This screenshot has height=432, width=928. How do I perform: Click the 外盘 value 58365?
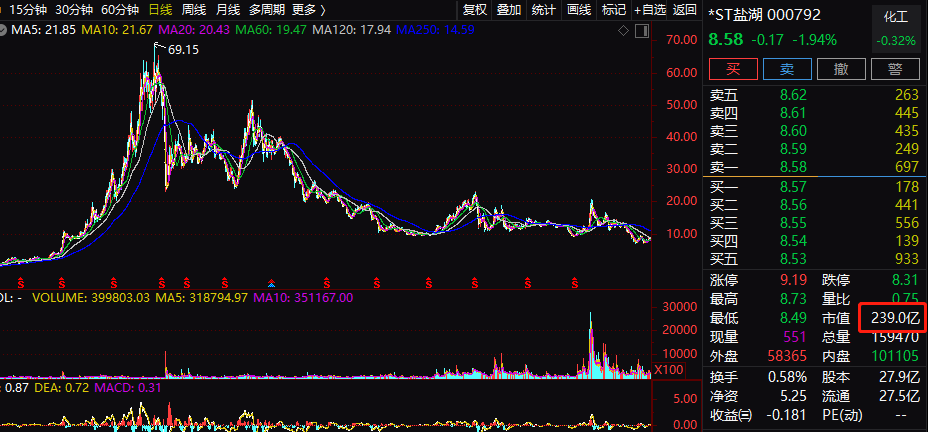click(787, 356)
